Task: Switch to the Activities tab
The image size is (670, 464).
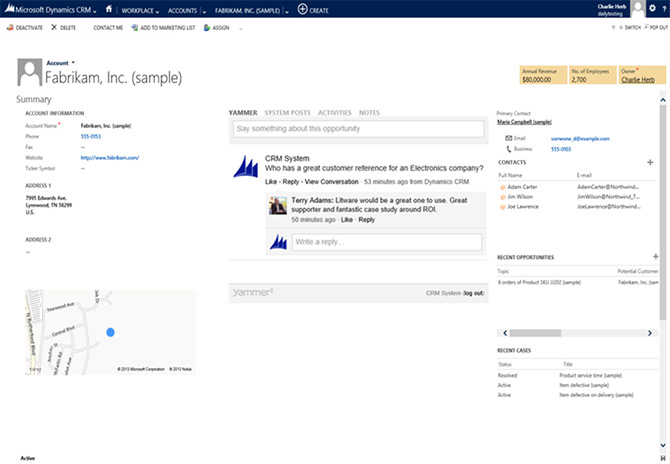Action: click(x=334, y=113)
